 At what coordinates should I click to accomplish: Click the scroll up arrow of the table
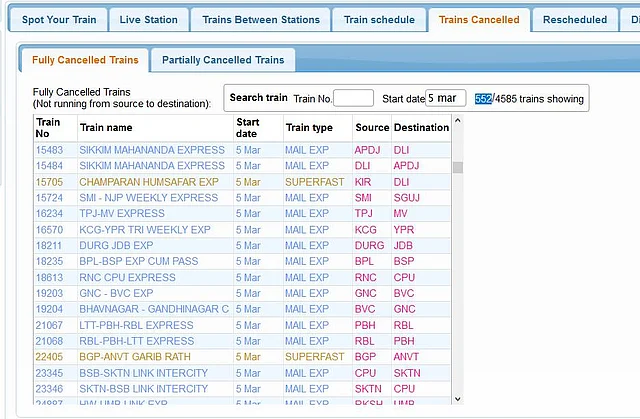coord(458,121)
